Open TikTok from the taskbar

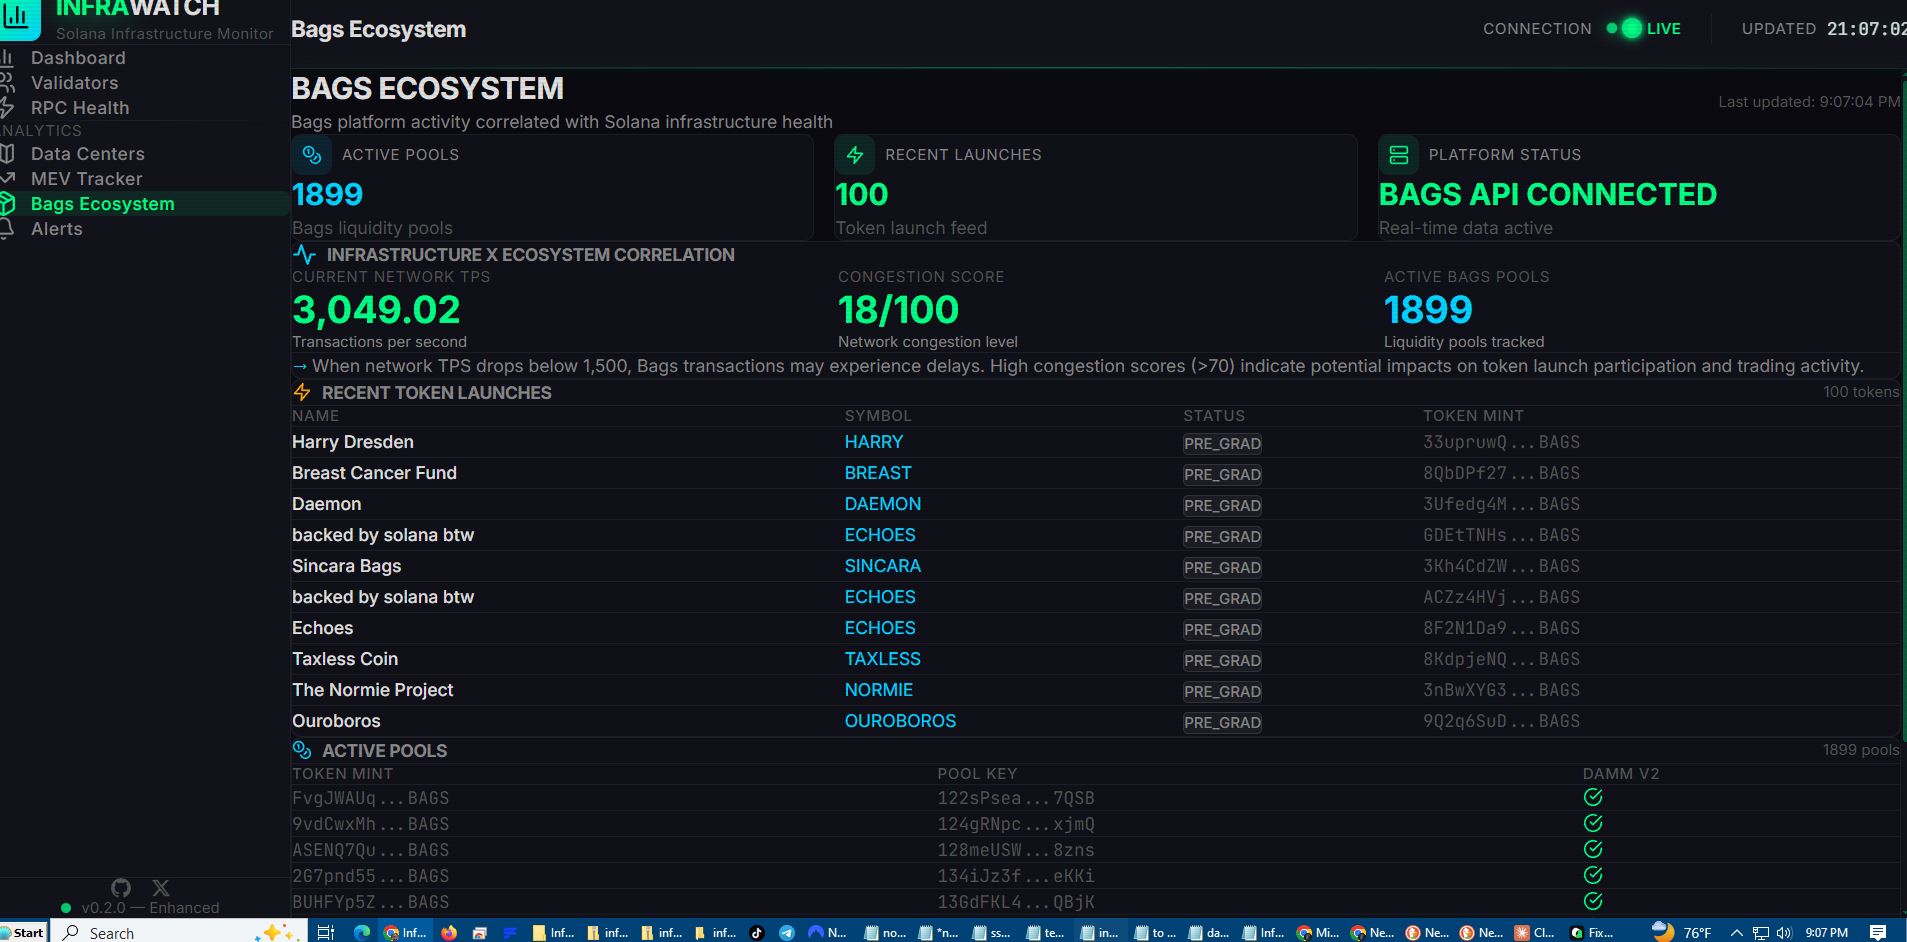click(x=757, y=932)
